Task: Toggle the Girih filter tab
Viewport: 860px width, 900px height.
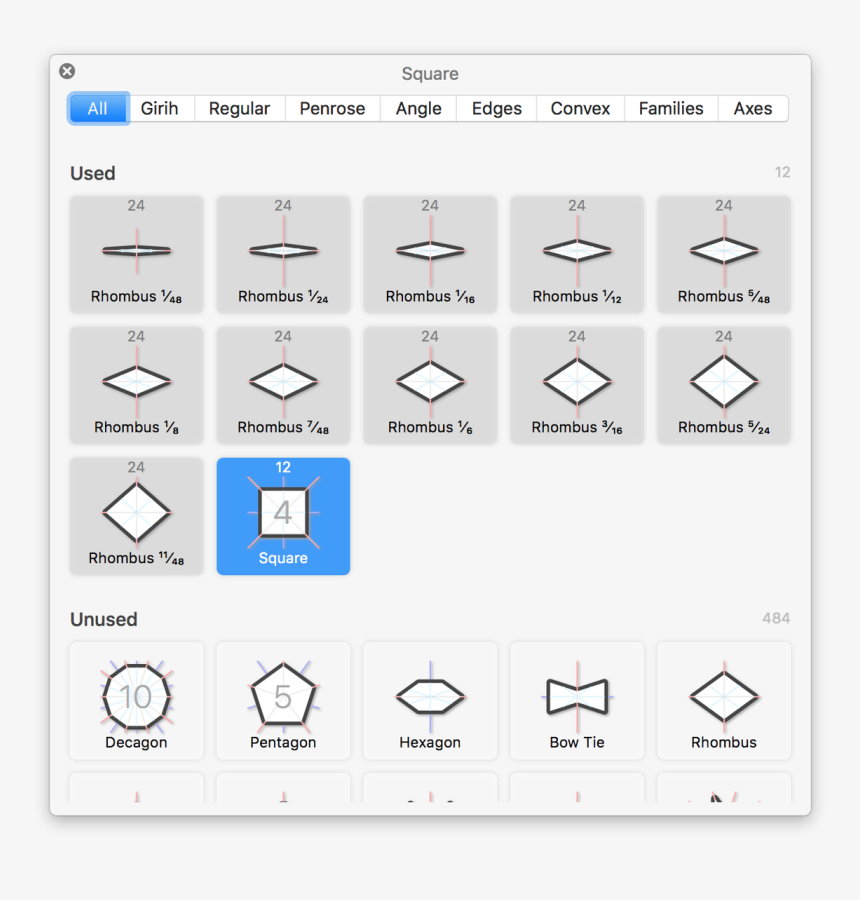Action: [x=161, y=108]
